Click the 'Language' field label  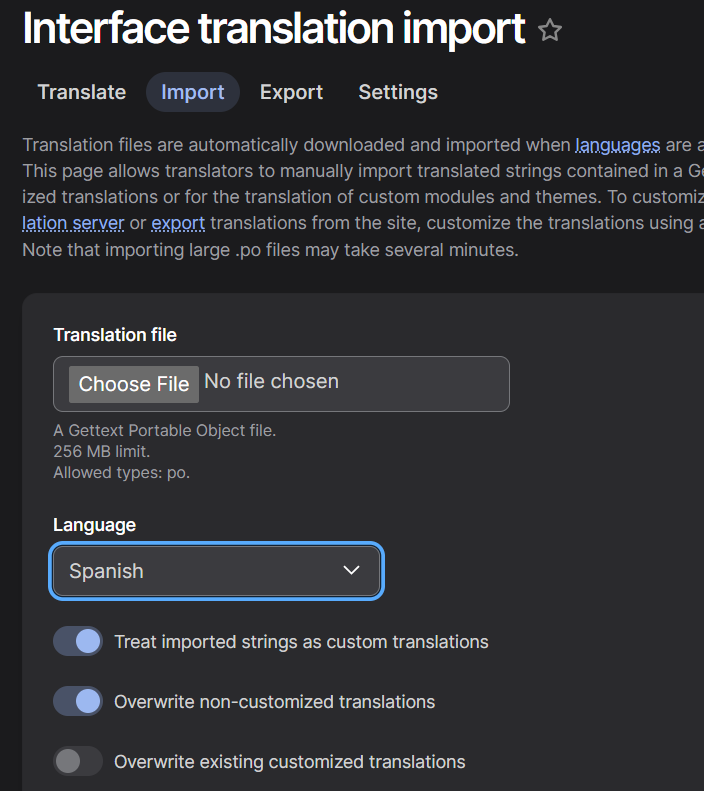pyautogui.click(x=94, y=525)
